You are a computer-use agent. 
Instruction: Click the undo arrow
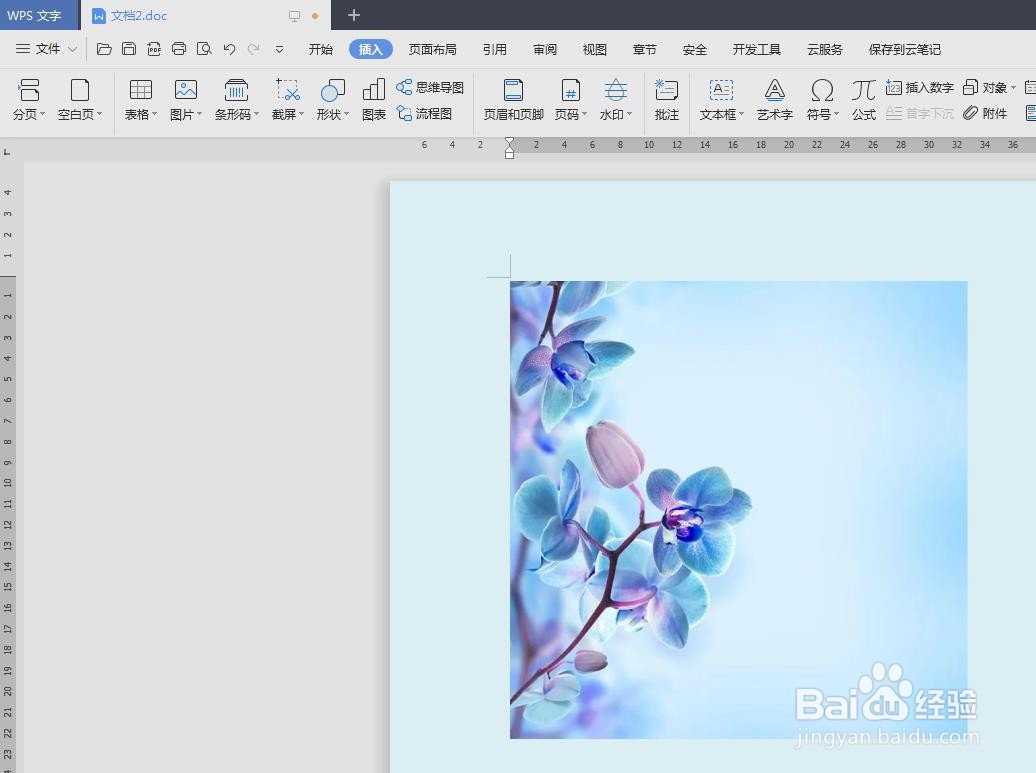[x=229, y=49]
